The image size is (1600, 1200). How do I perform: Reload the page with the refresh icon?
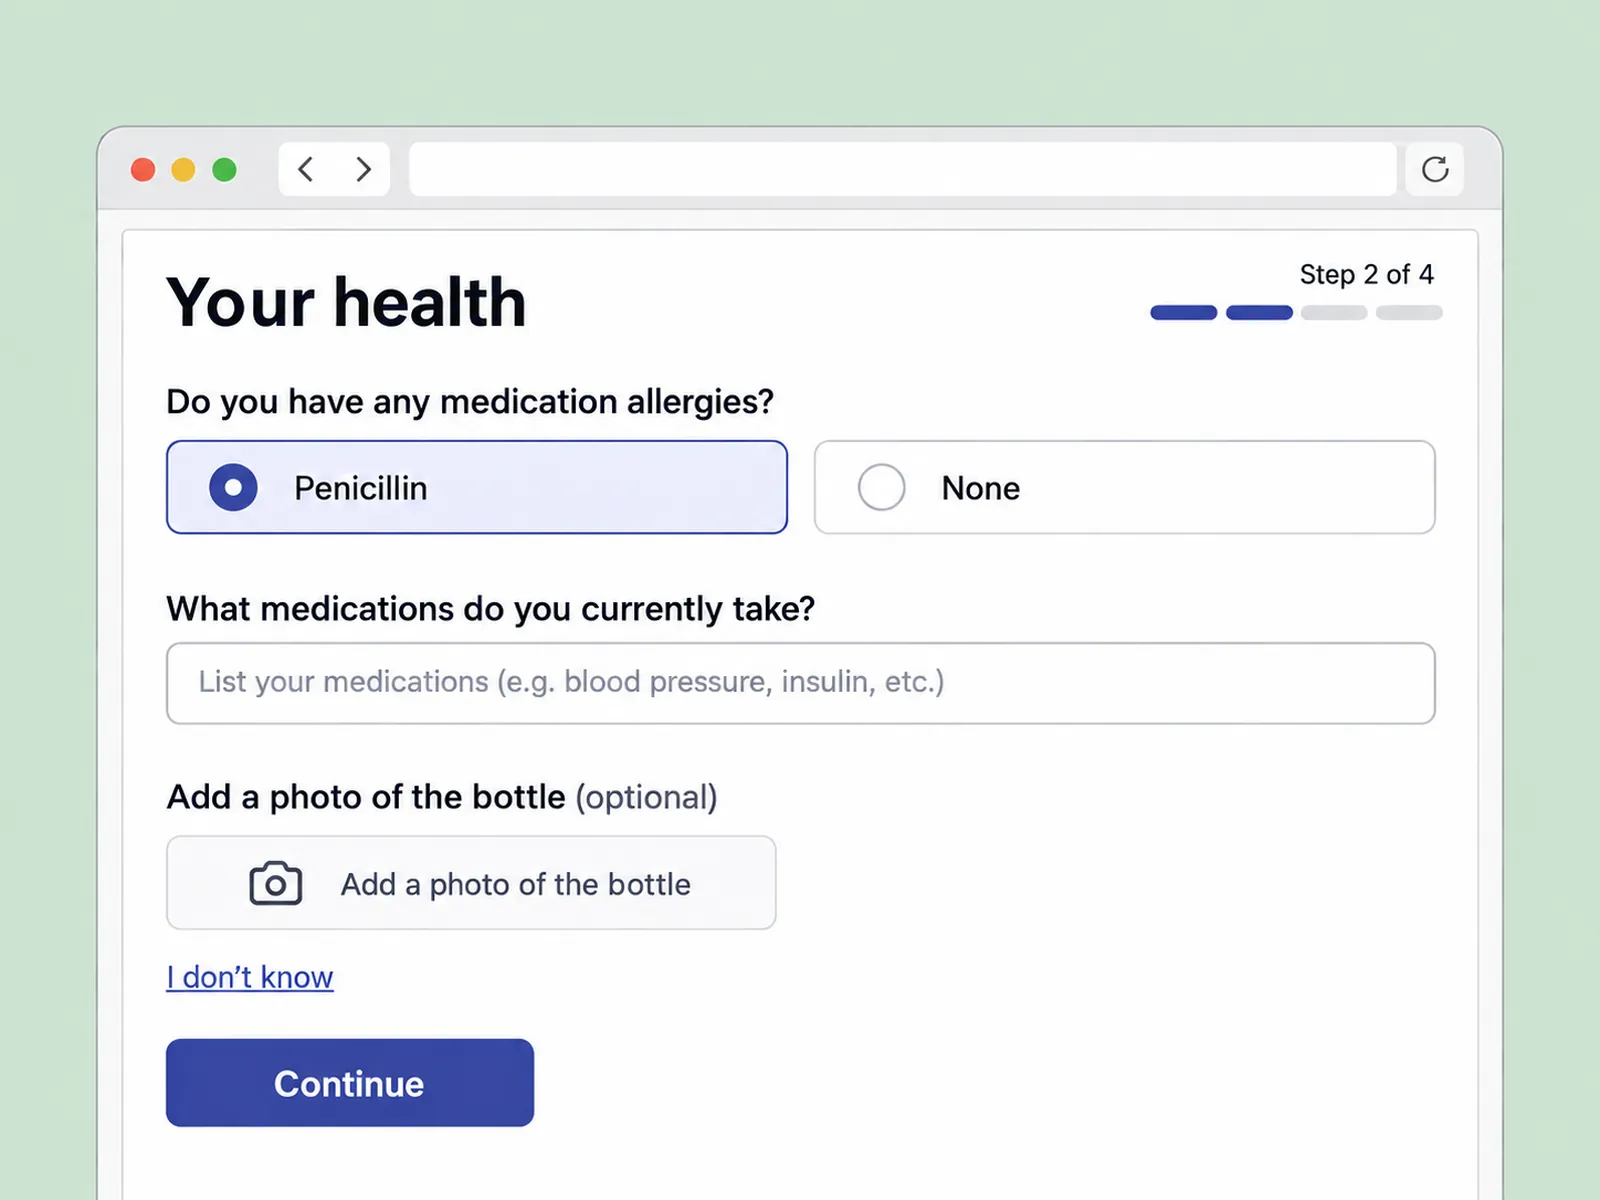click(x=1435, y=169)
